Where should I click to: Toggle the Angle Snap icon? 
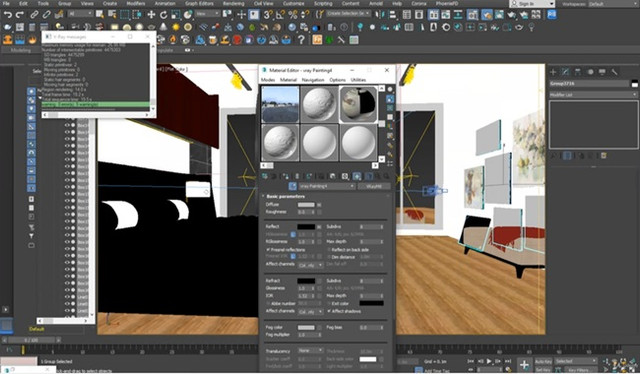point(280,15)
